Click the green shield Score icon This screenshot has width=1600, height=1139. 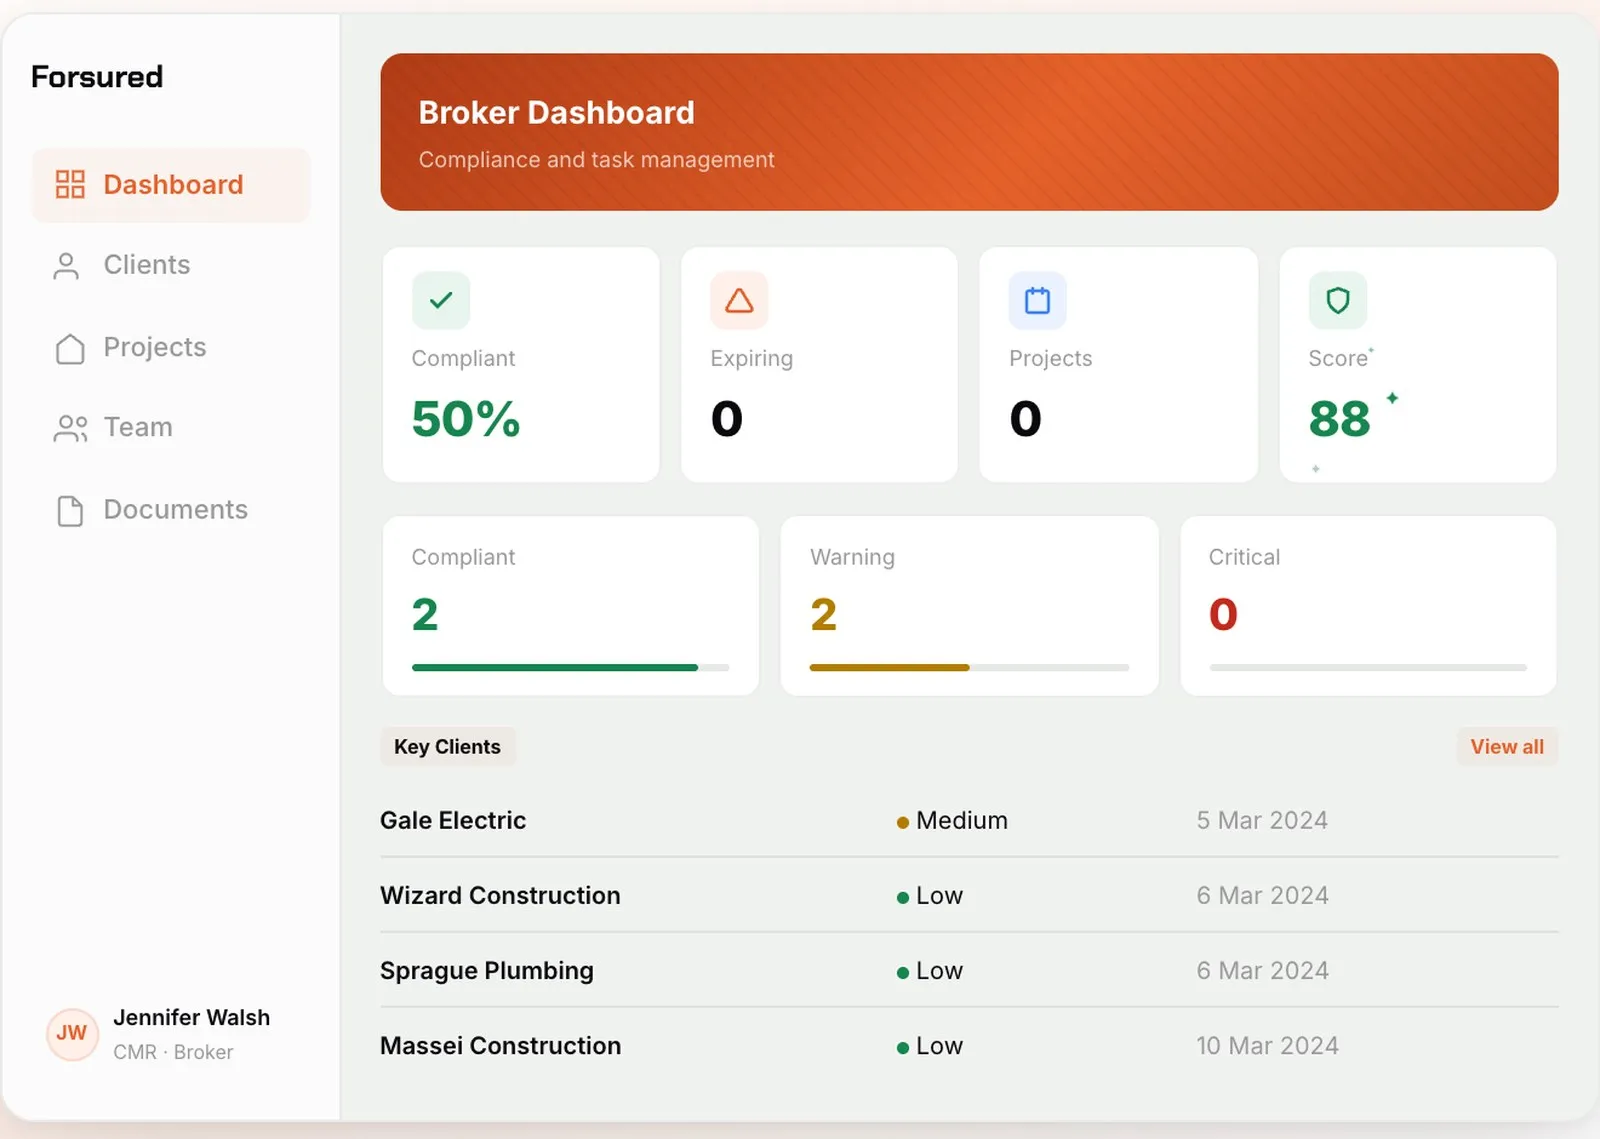coord(1338,300)
